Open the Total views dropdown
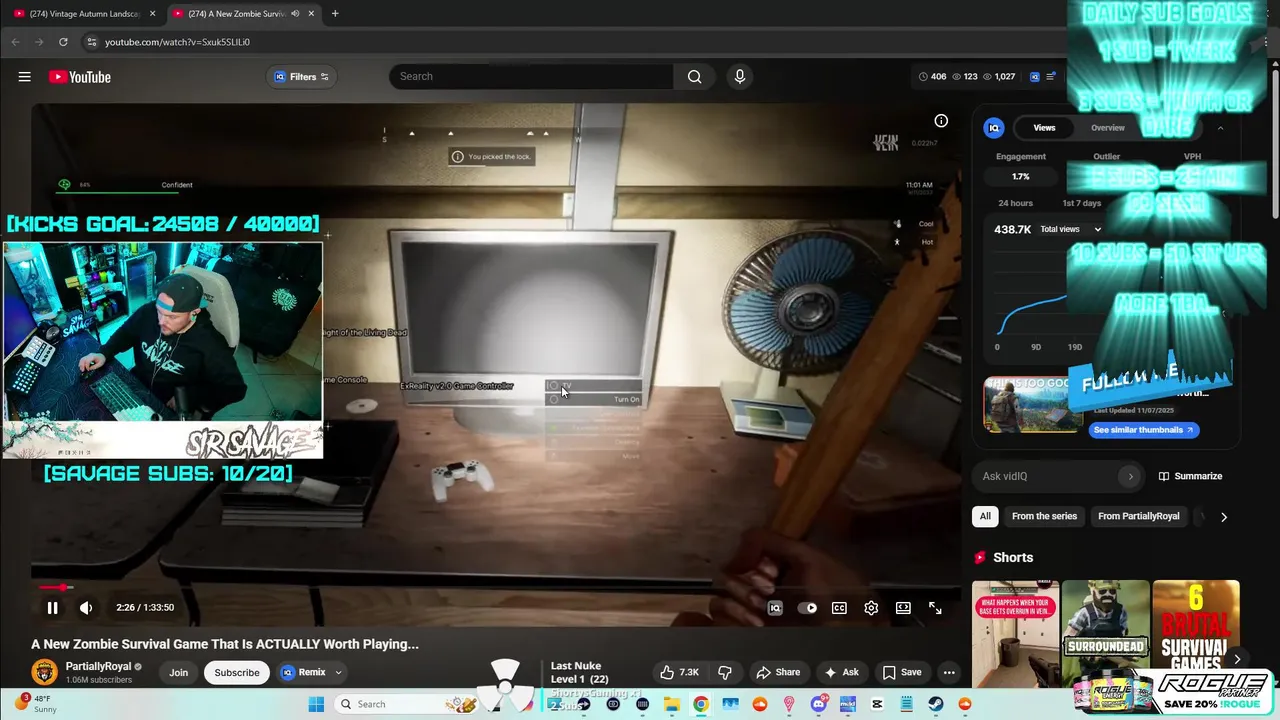1280x720 pixels. tap(1071, 229)
